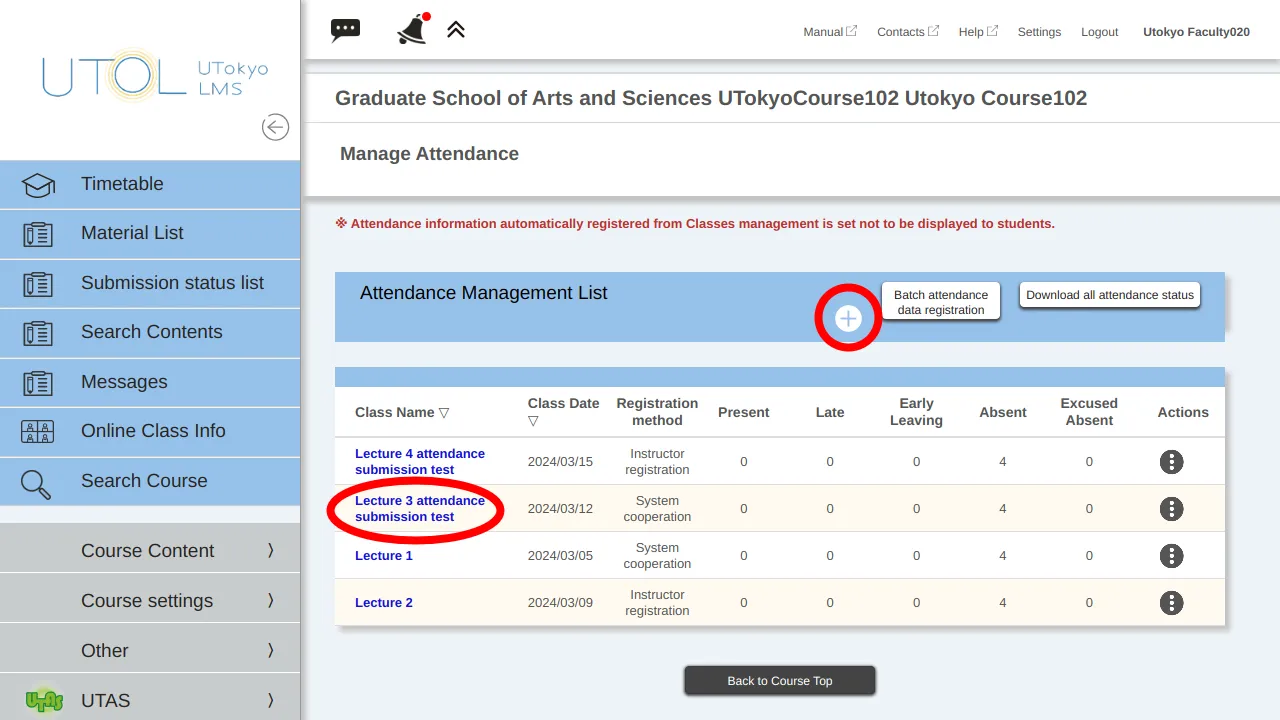Open actions menu for Lecture 4 row
This screenshot has width=1280, height=720.
coord(1171,461)
